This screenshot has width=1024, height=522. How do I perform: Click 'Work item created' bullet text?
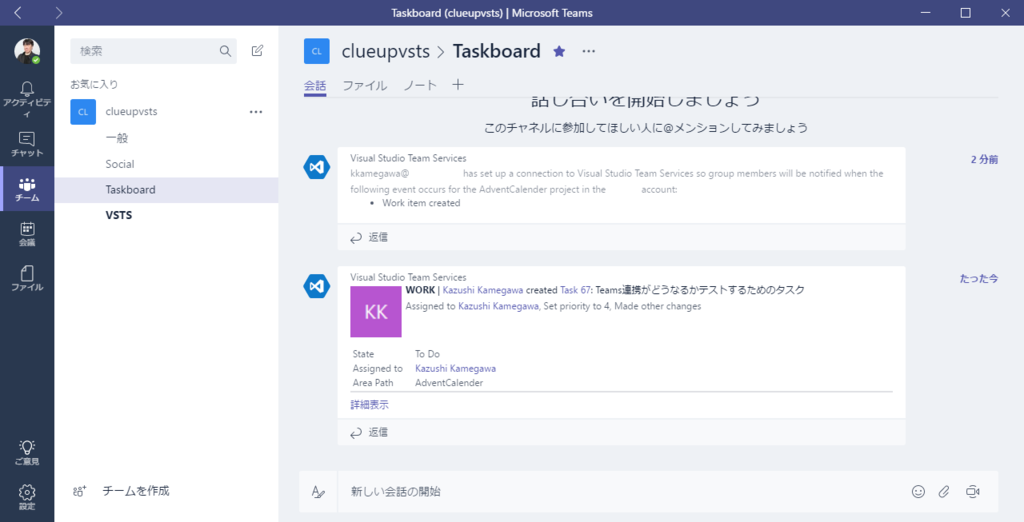[421, 203]
